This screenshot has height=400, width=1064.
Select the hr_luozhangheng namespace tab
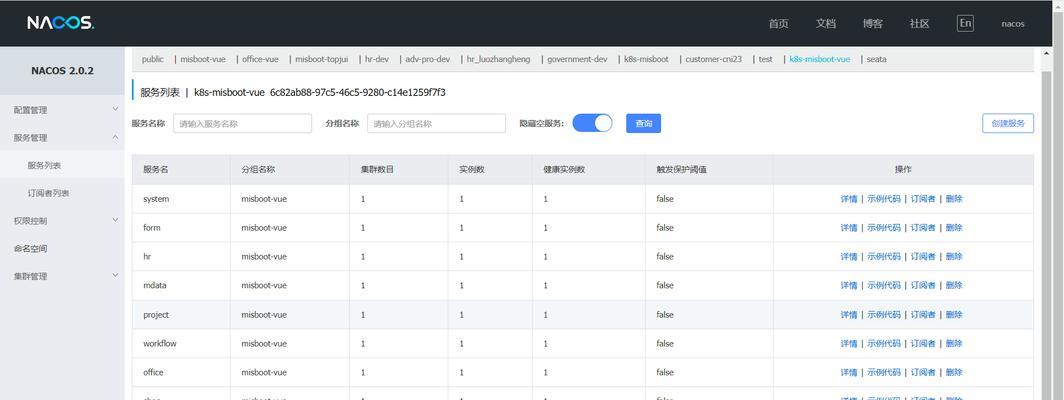[499, 59]
